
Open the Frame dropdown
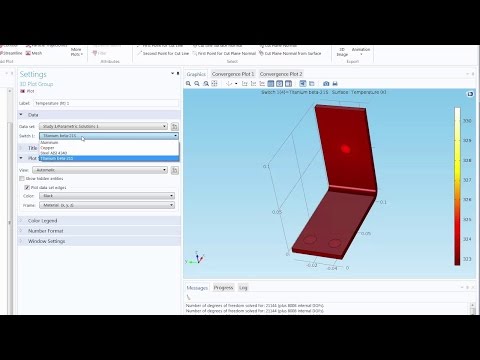point(107,205)
